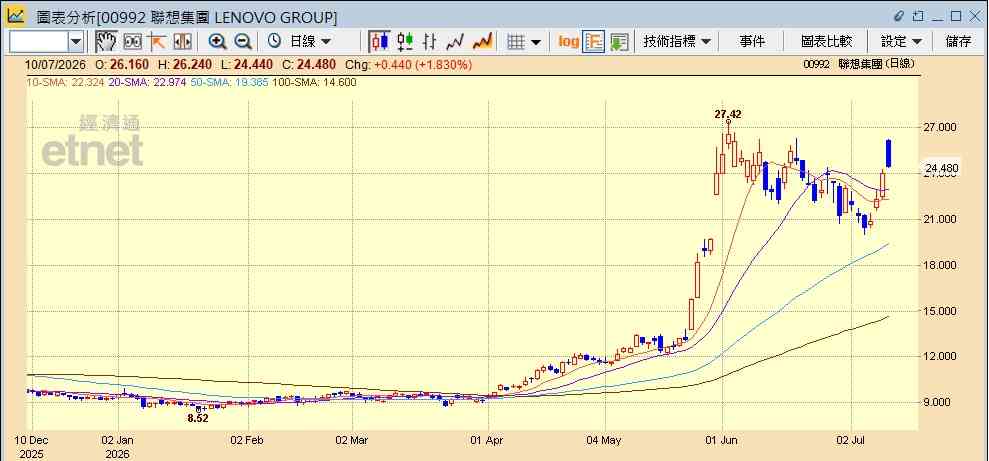989x461 pixels.
Task: Toggle the green volume panel icon
Action: coord(619,42)
